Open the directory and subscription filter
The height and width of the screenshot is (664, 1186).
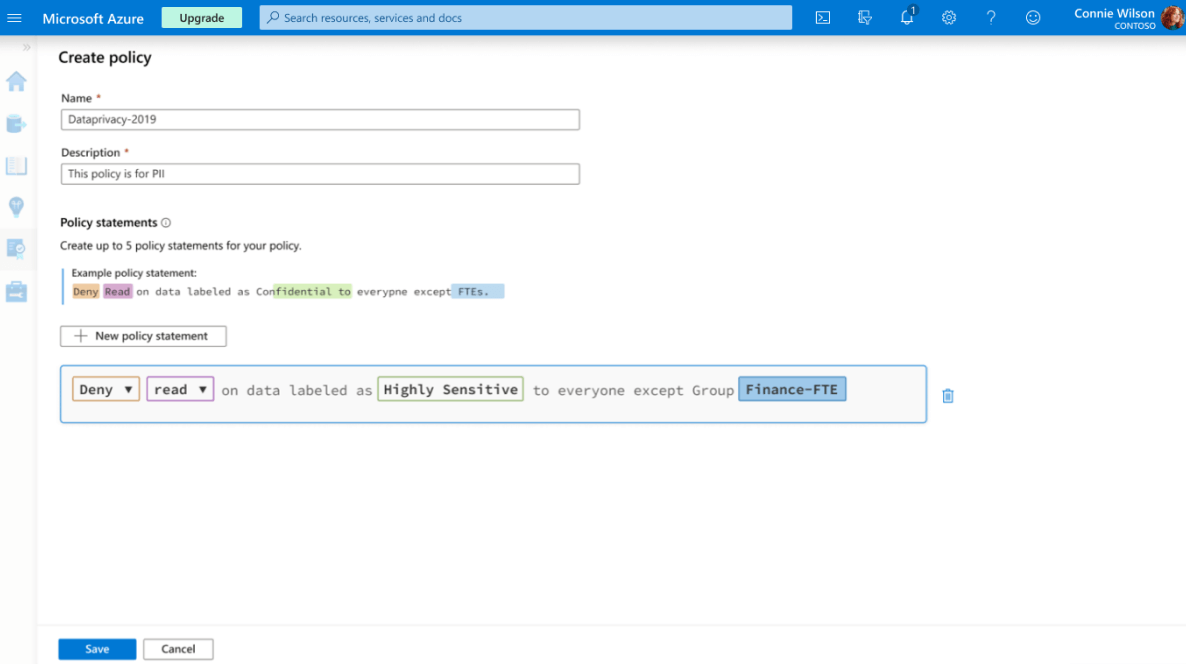865,18
